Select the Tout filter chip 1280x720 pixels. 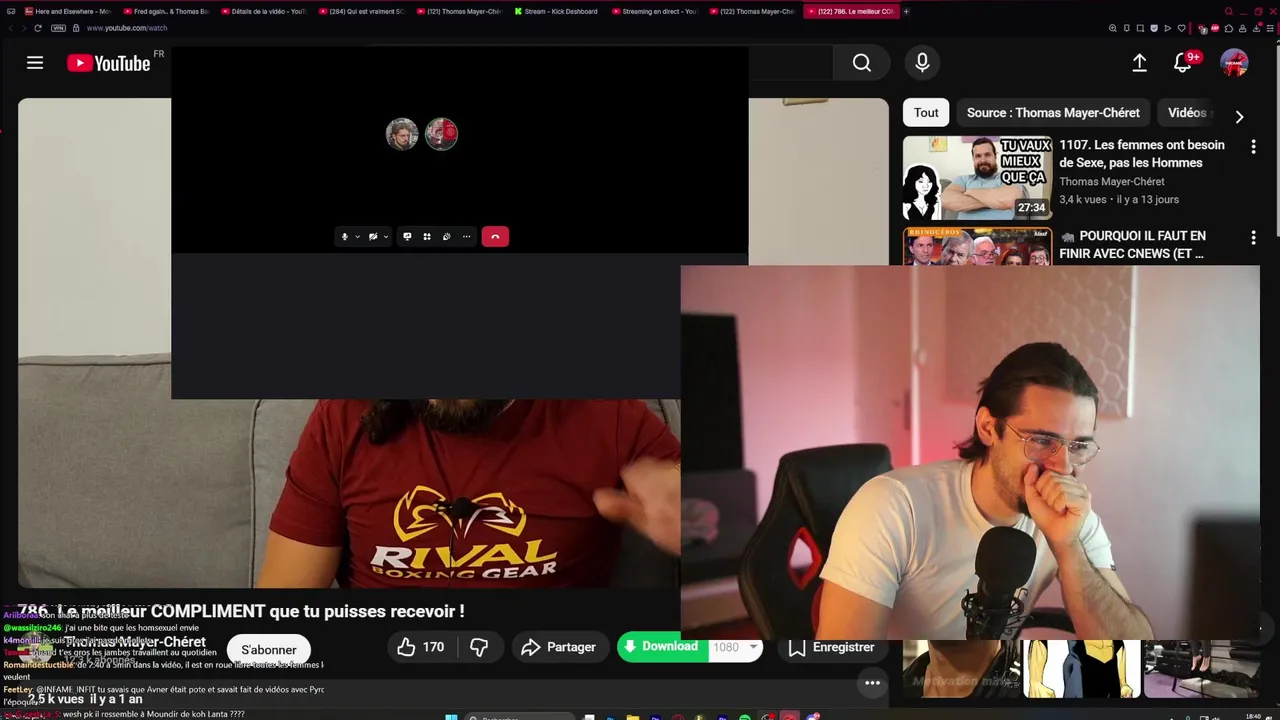tap(926, 113)
